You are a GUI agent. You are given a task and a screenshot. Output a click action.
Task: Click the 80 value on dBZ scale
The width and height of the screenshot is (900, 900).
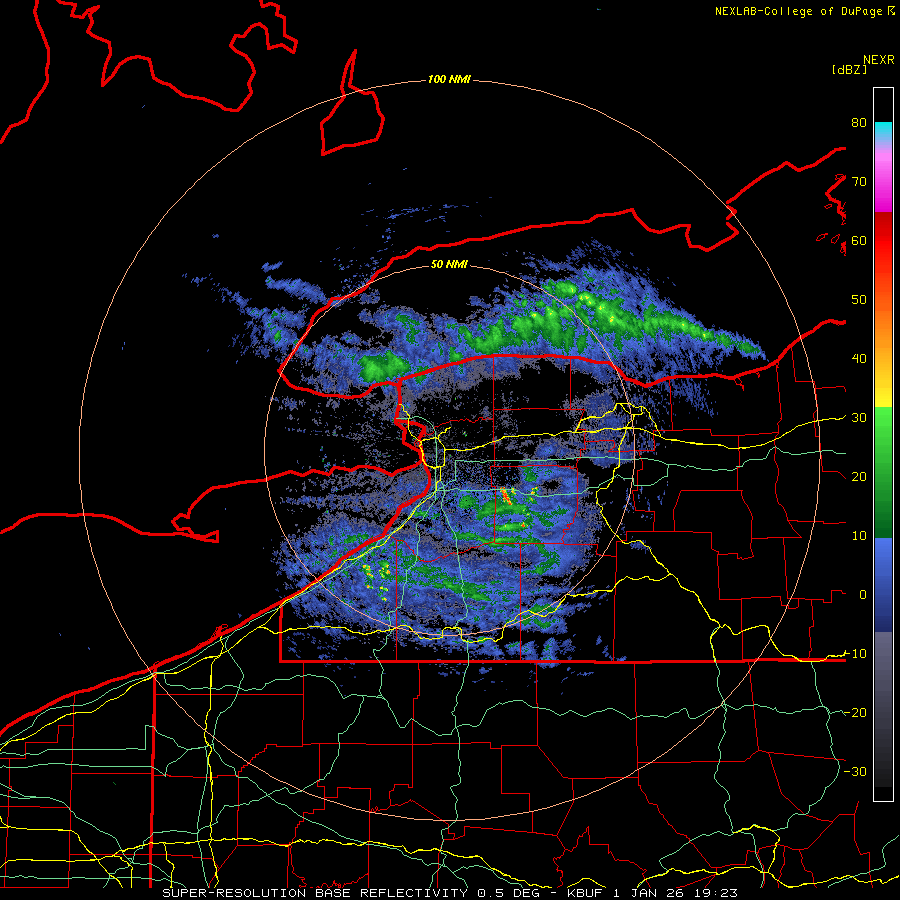859,123
